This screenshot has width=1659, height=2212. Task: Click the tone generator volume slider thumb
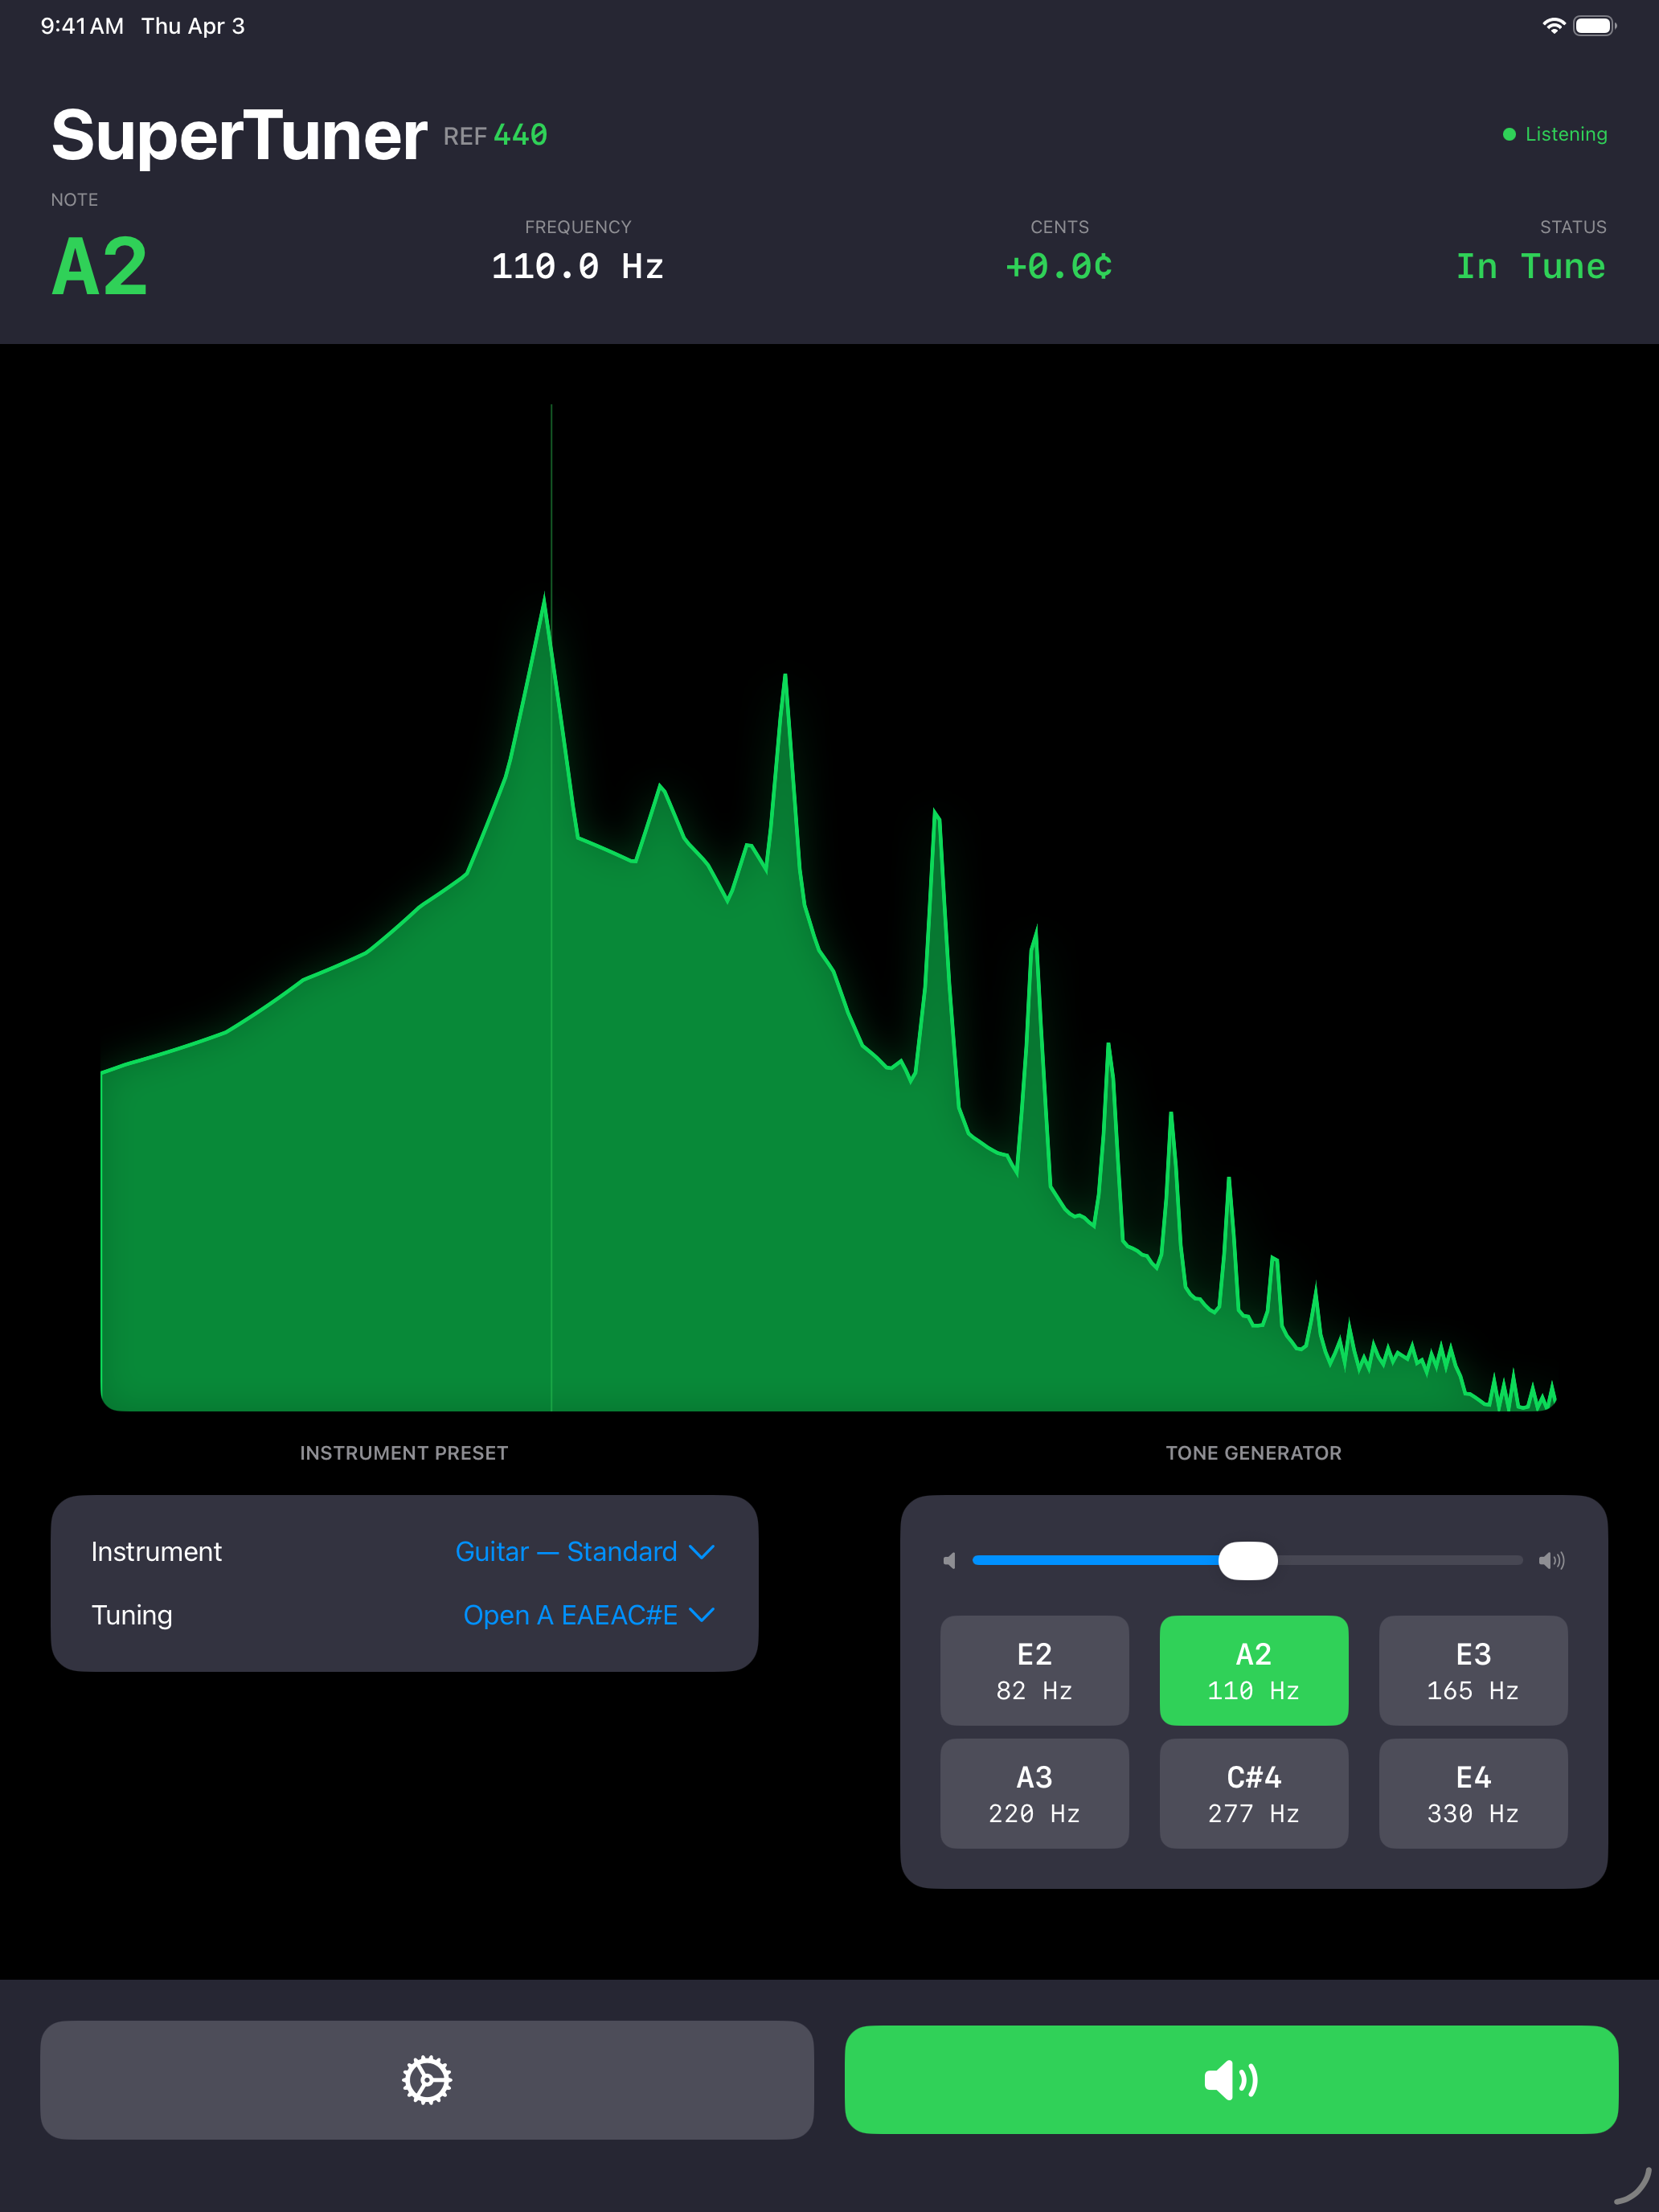[1248, 1560]
